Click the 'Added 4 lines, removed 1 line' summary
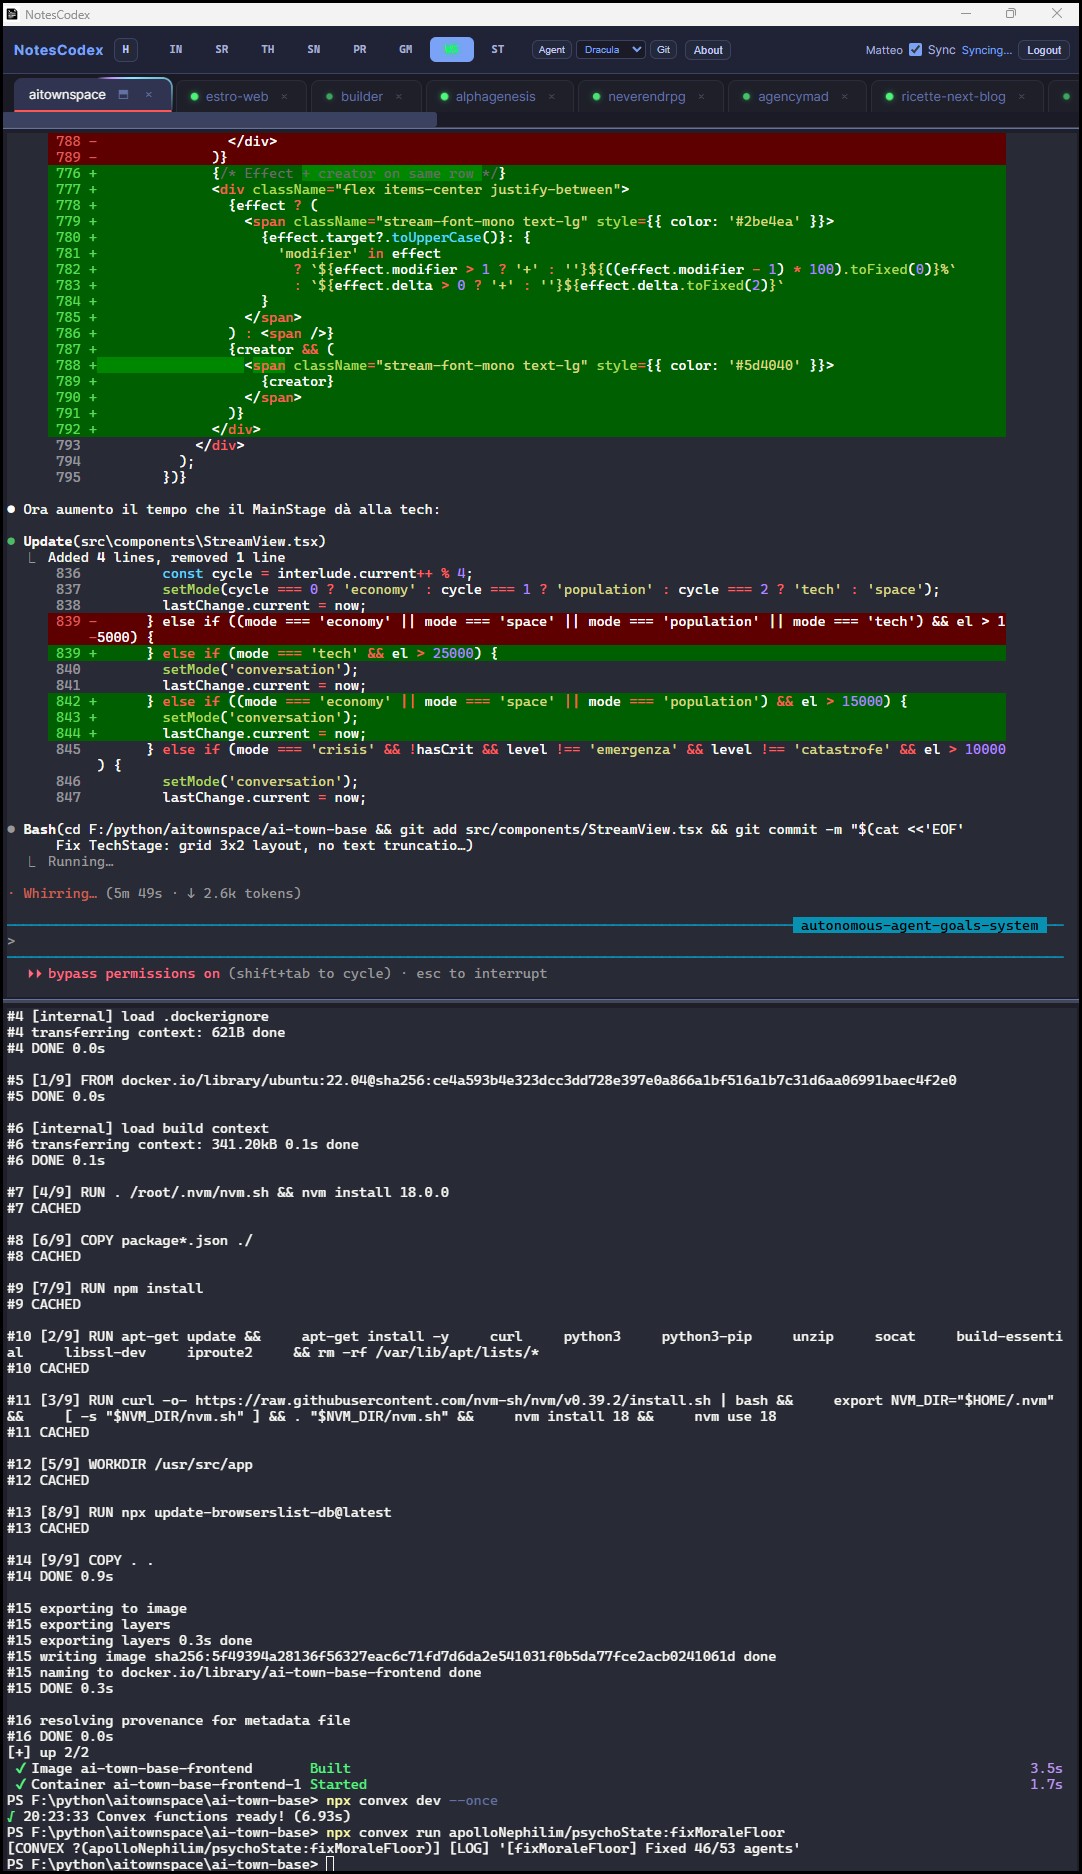1082x1874 pixels. pos(167,558)
